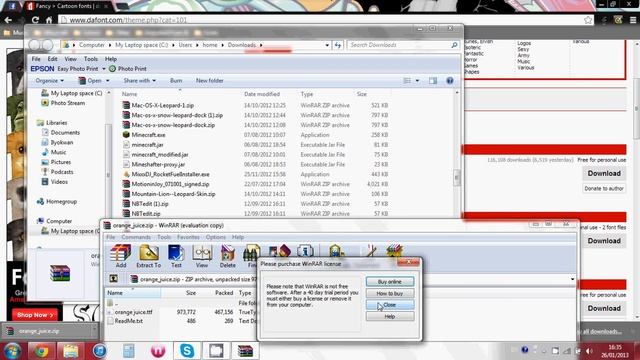Click the View icon in WinRAR toolbar

(202, 256)
